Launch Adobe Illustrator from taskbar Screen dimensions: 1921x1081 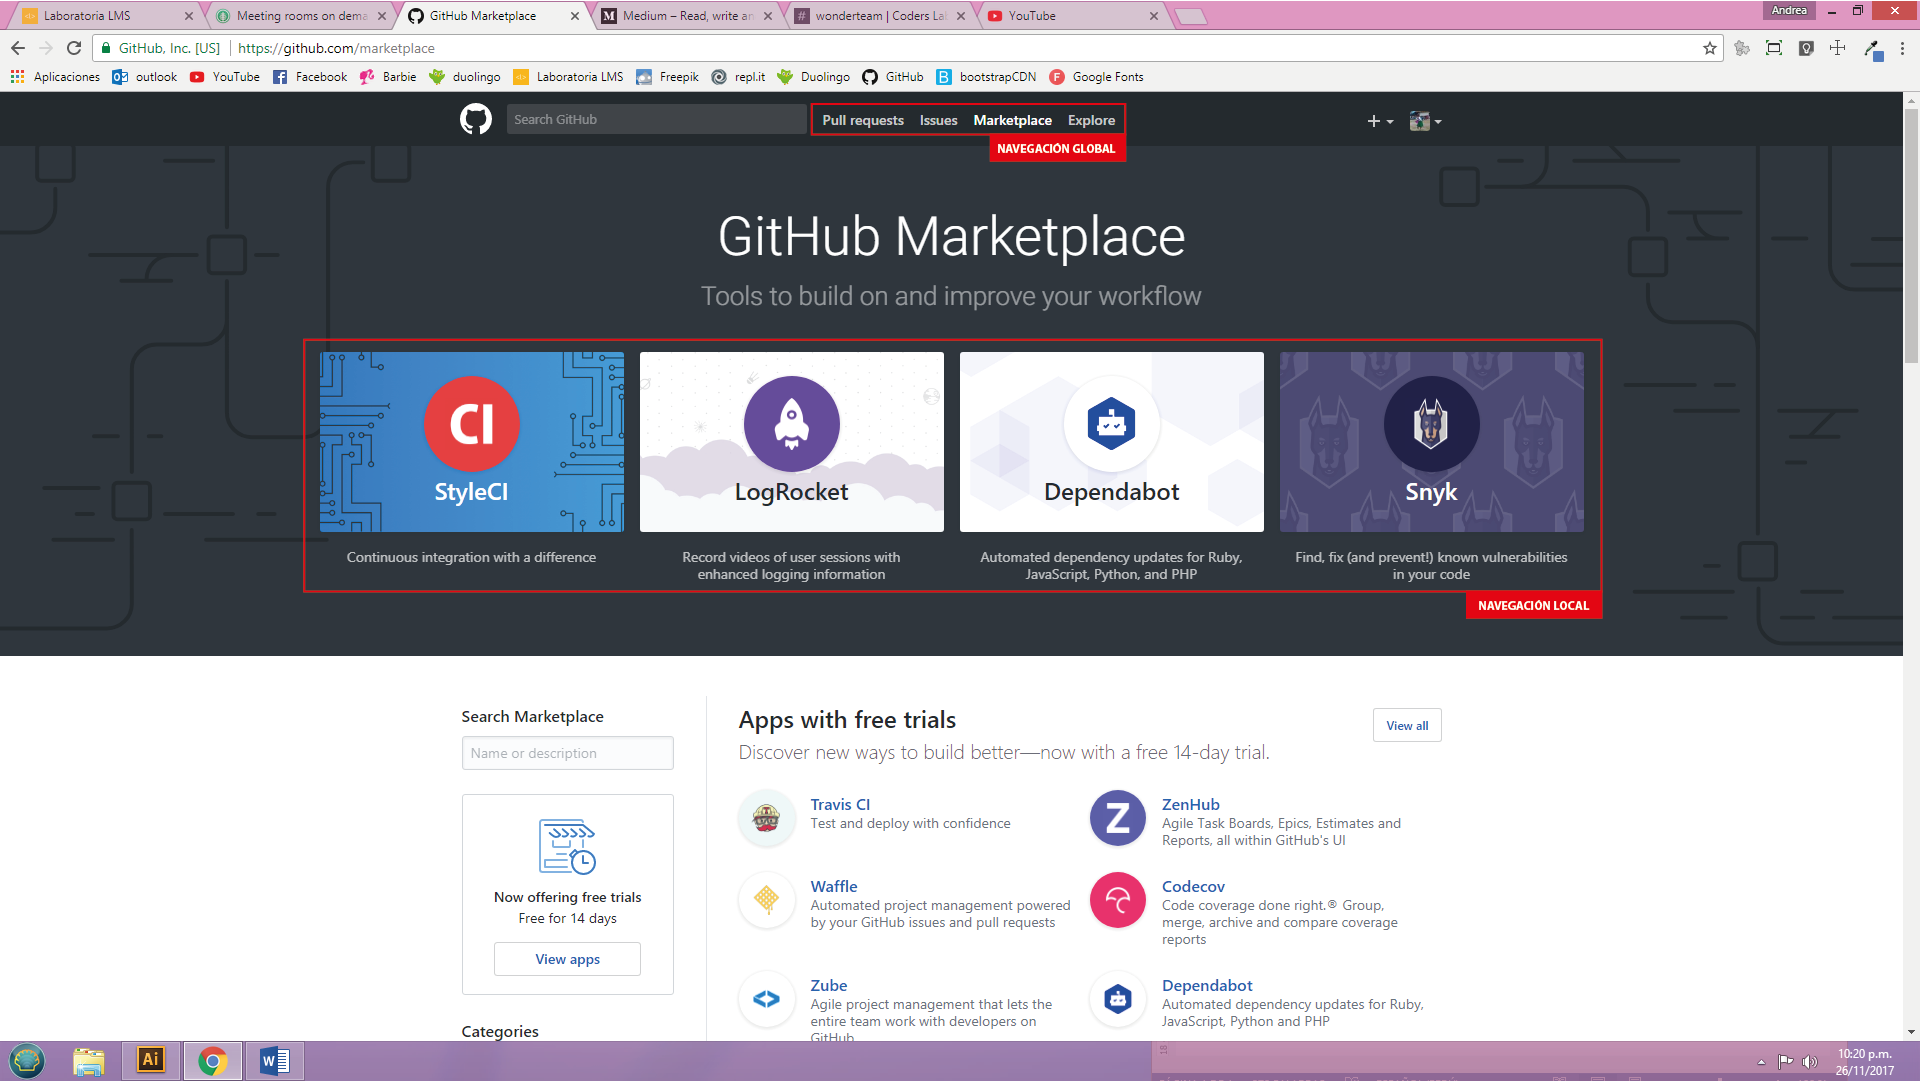coord(150,1060)
